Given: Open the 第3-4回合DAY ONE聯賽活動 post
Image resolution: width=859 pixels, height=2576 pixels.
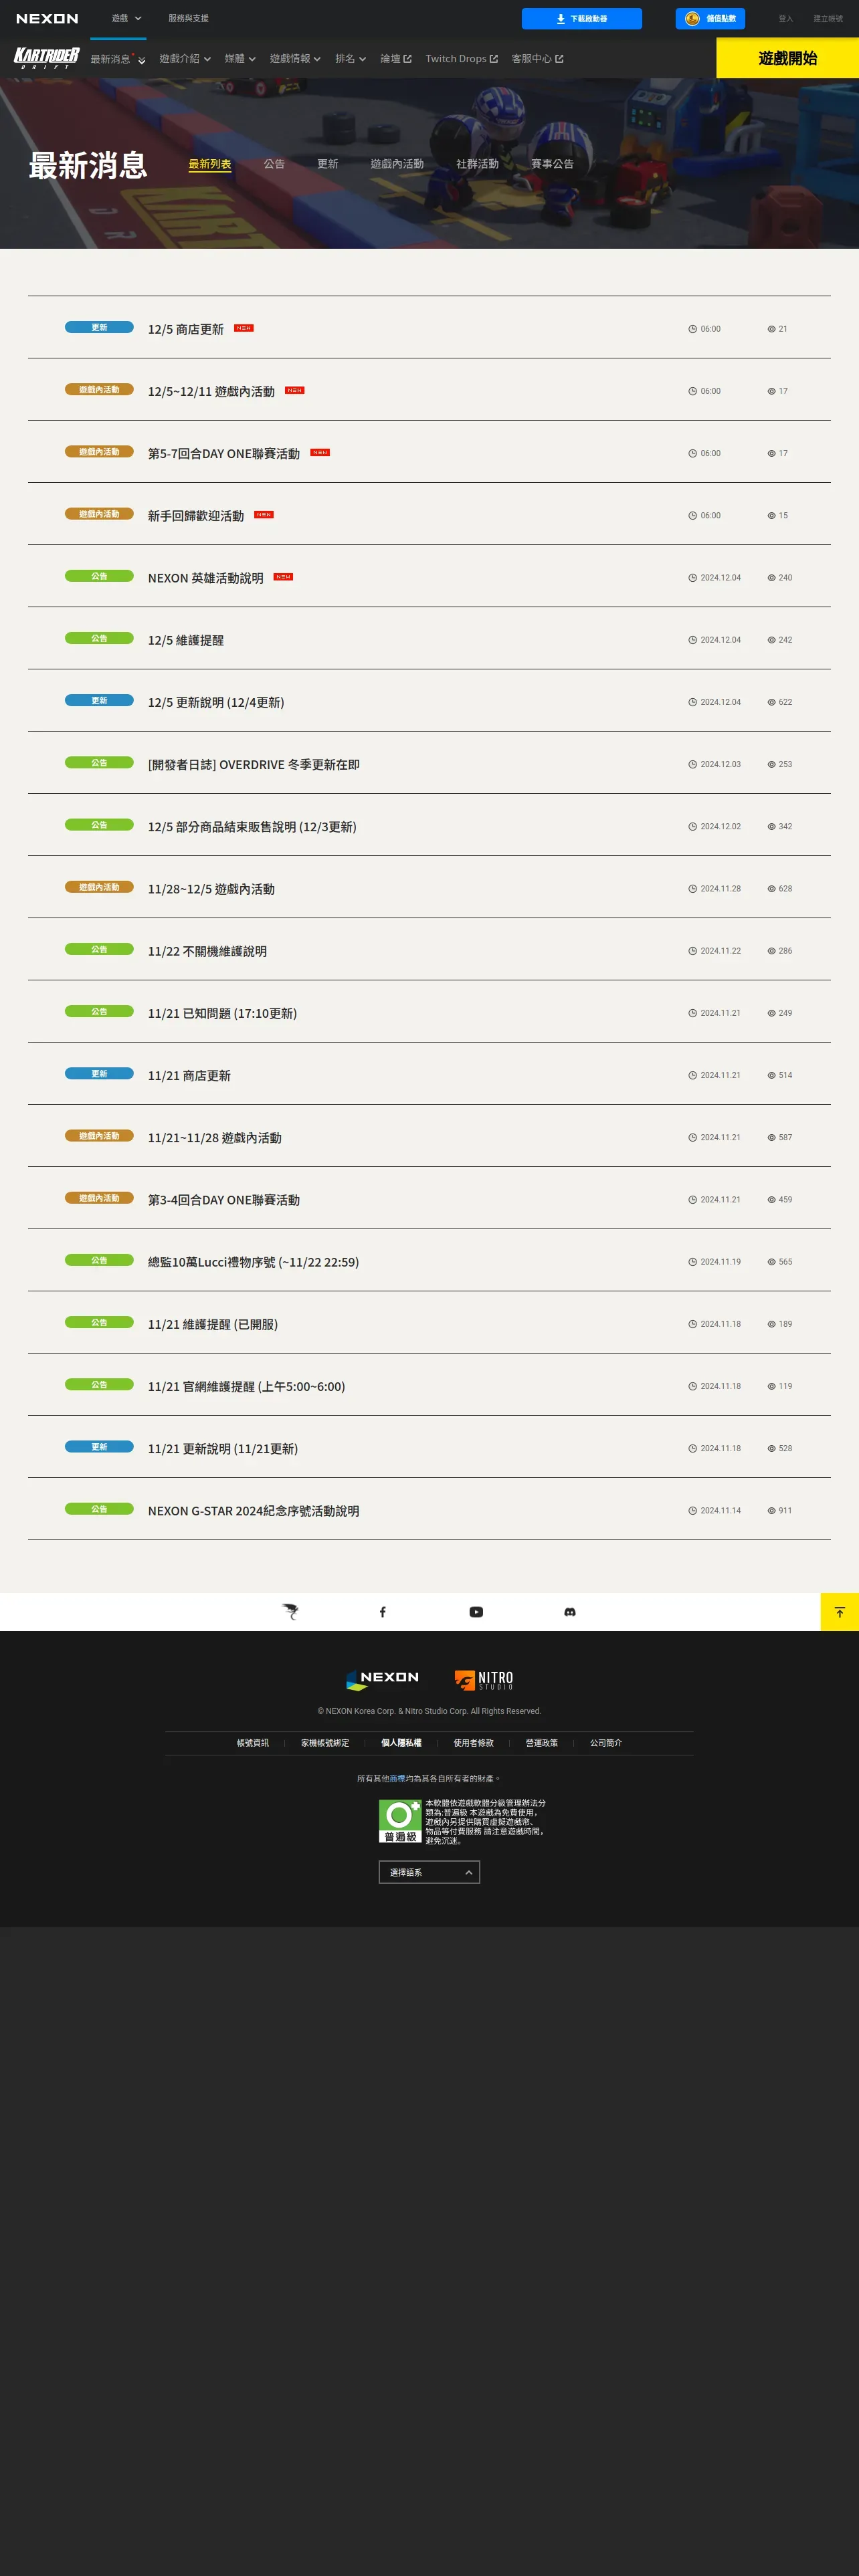Looking at the screenshot, I should pos(224,1200).
